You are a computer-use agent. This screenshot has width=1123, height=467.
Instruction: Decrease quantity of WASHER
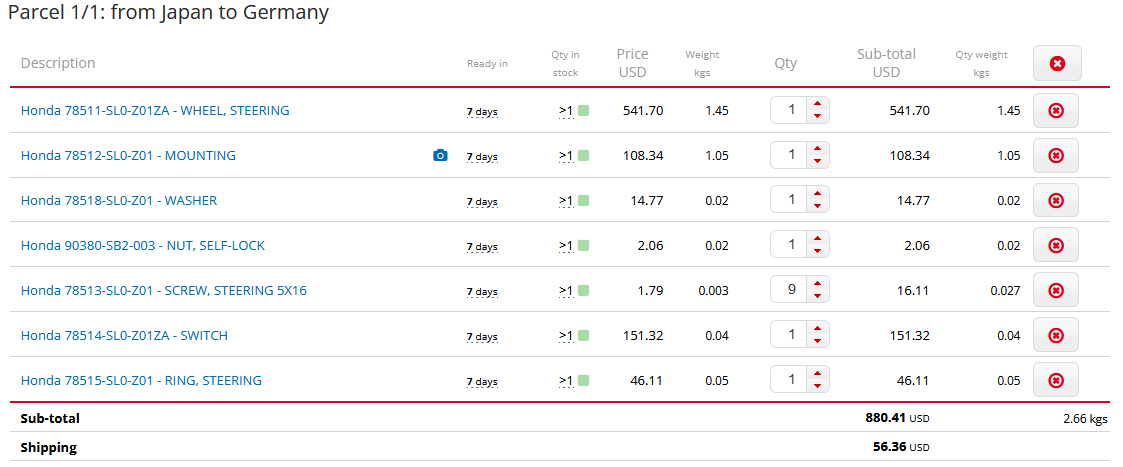click(817, 207)
